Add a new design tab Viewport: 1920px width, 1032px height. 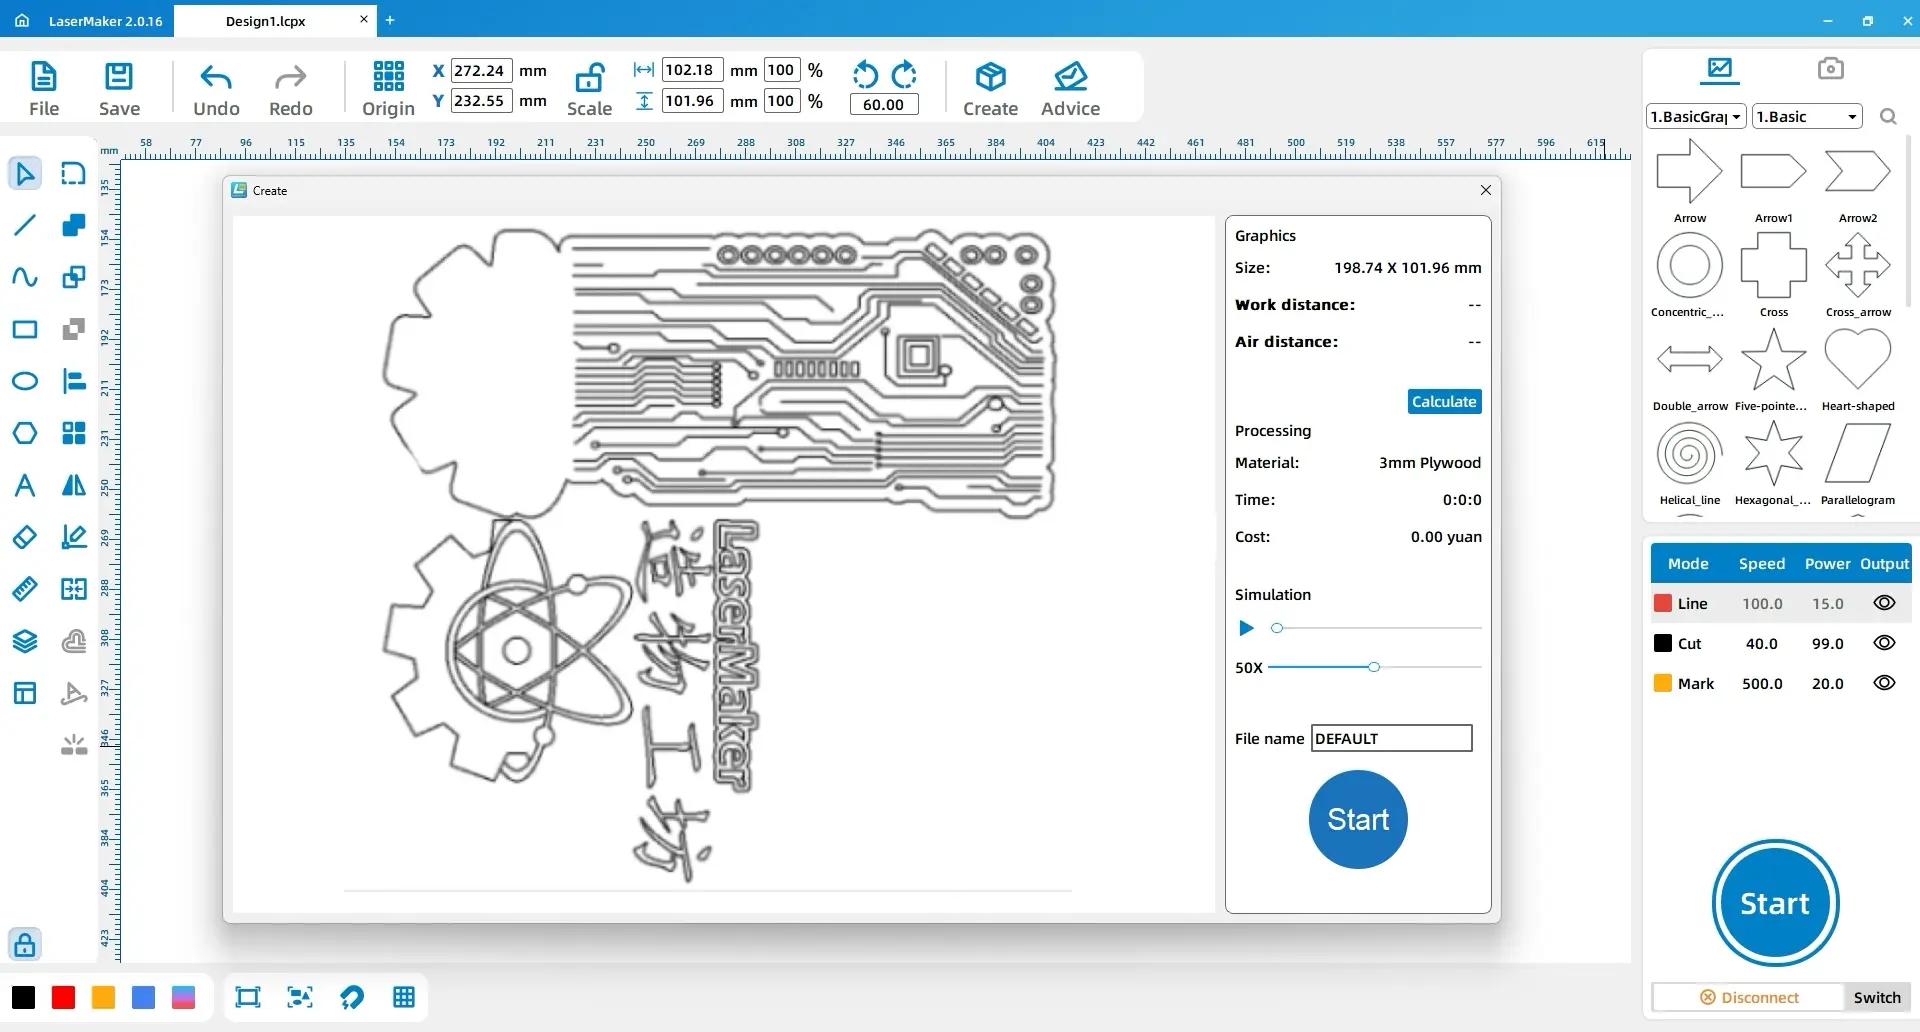pyautogui.click(x=390, y=20)
